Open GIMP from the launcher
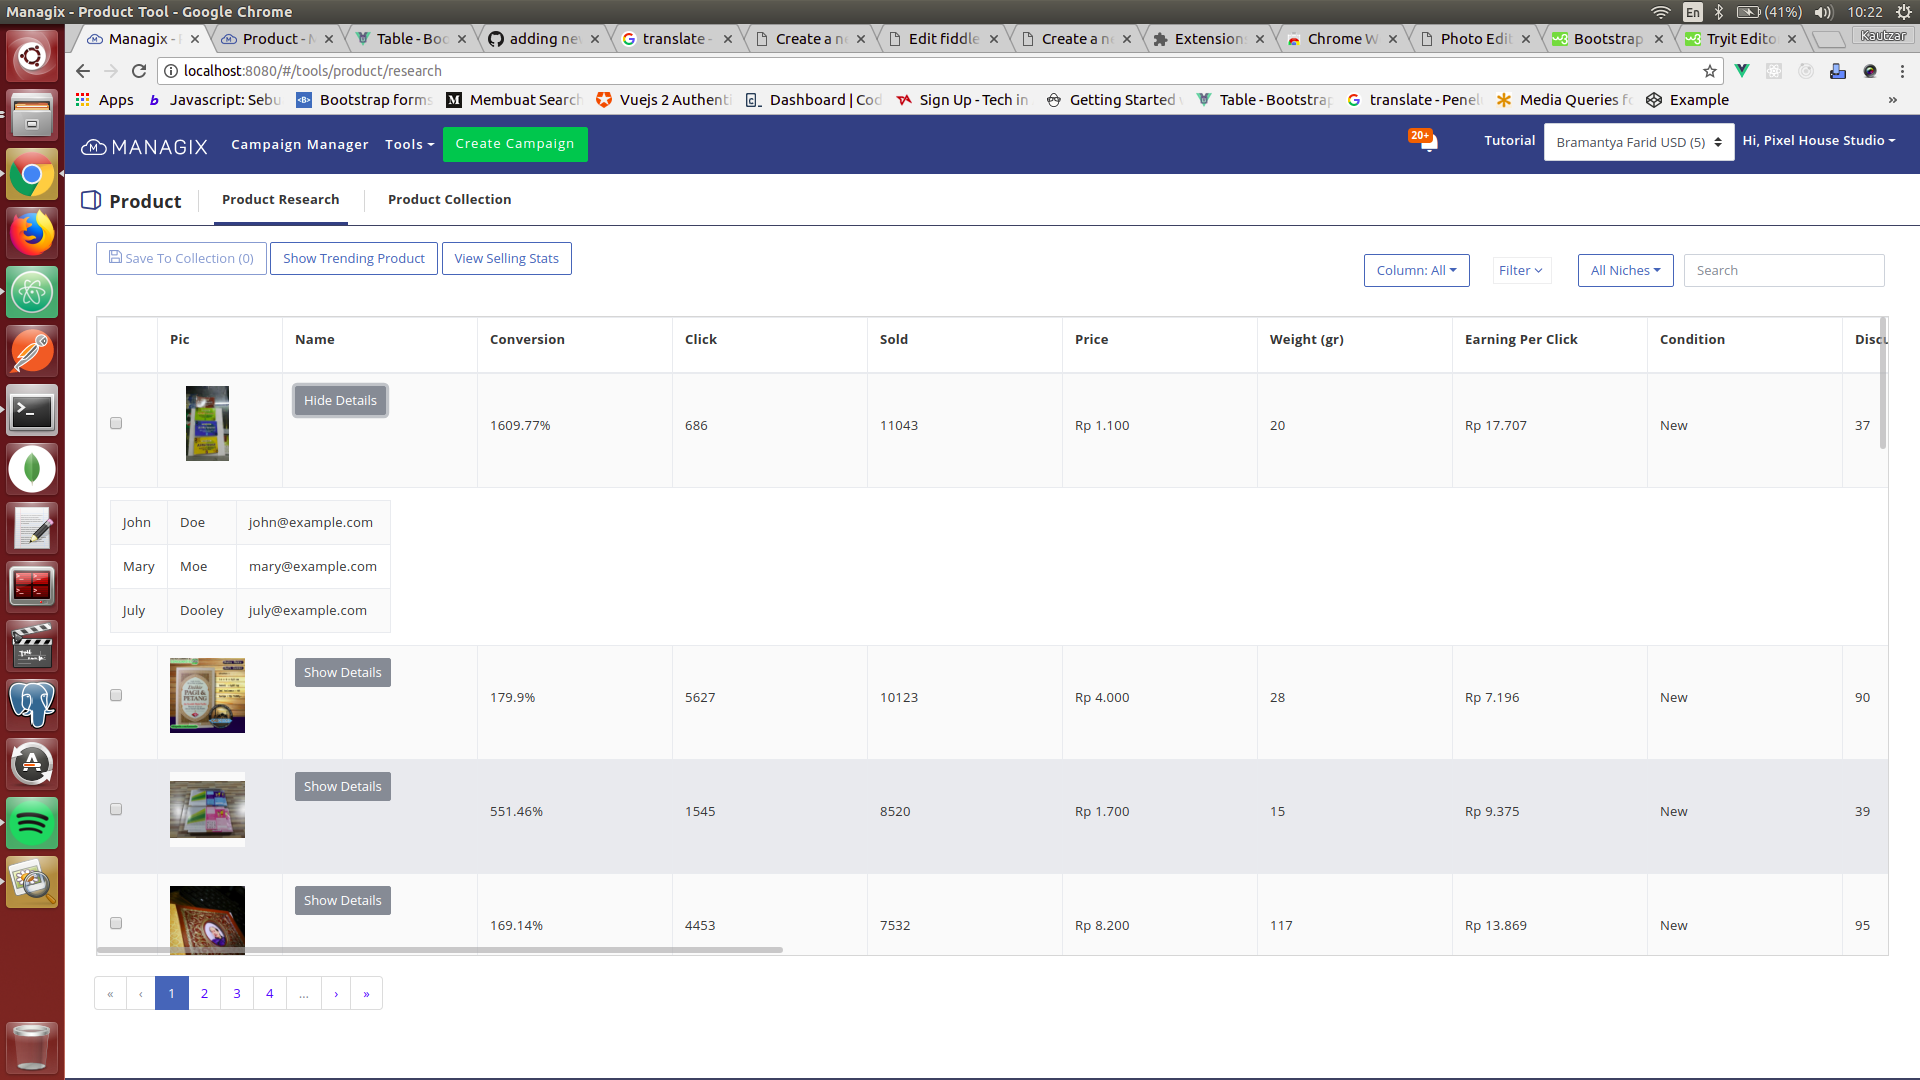 [32, 881]
